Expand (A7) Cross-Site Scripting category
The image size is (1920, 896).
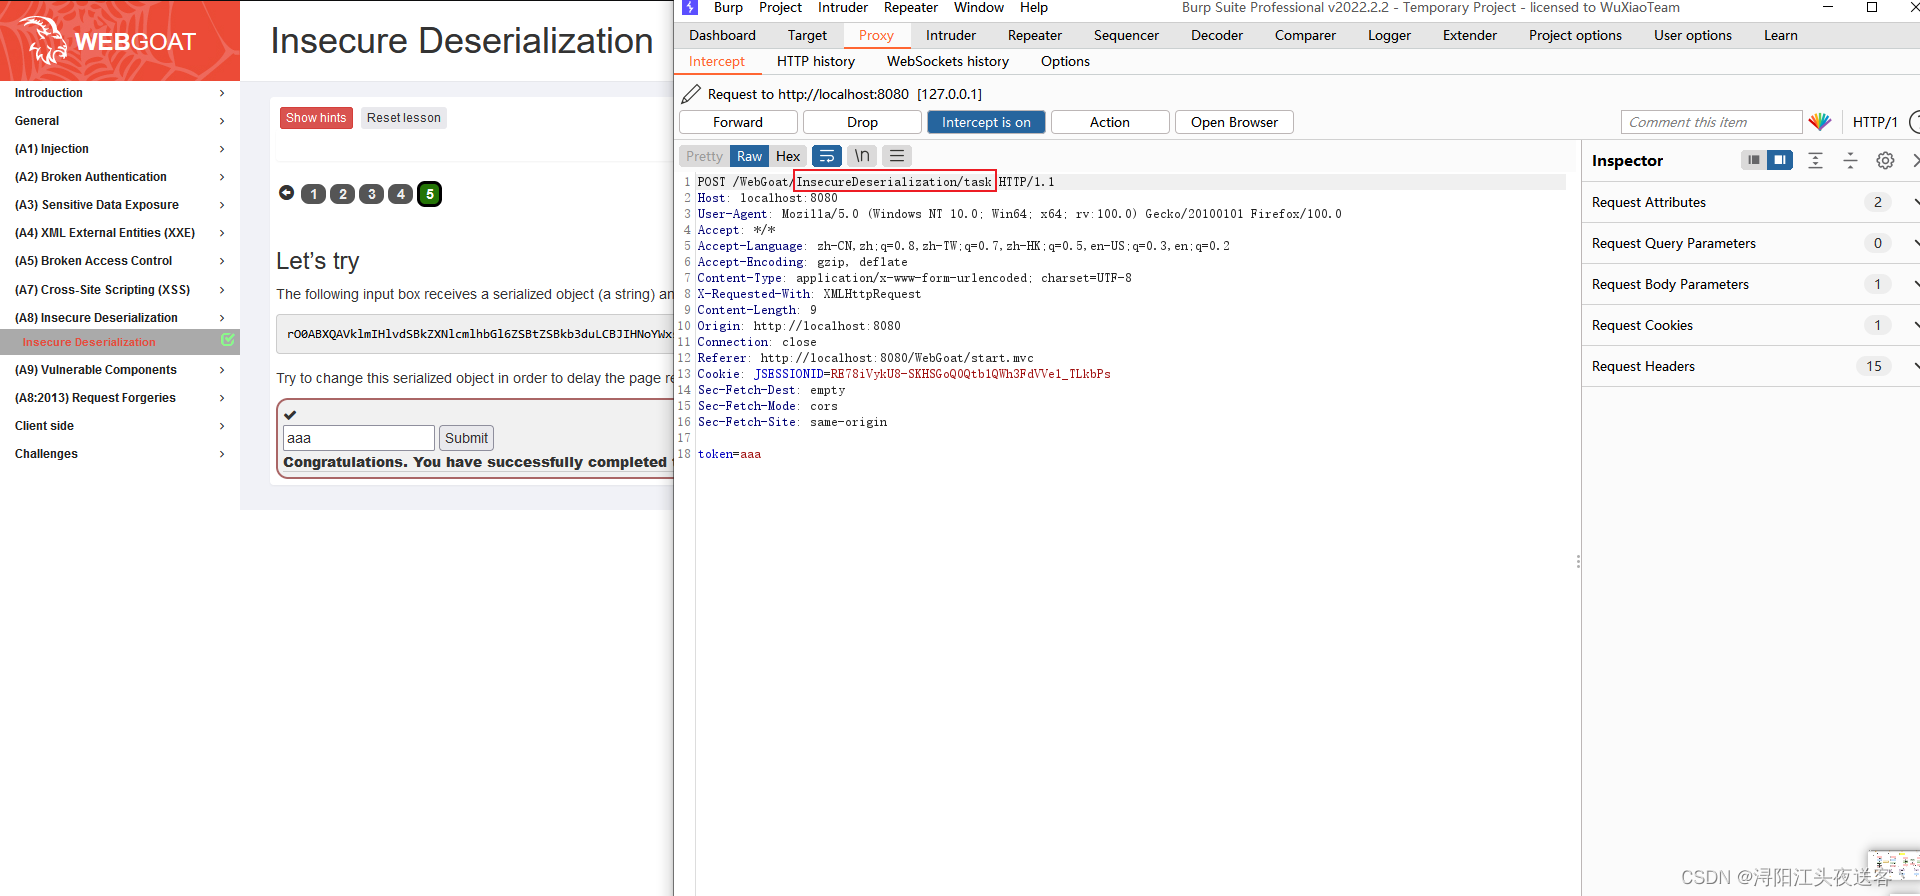[120, 290]
